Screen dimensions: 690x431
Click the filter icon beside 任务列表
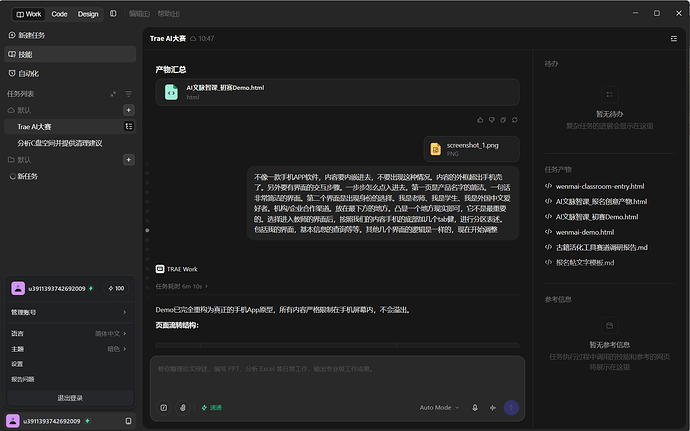[x=128, y=94]
